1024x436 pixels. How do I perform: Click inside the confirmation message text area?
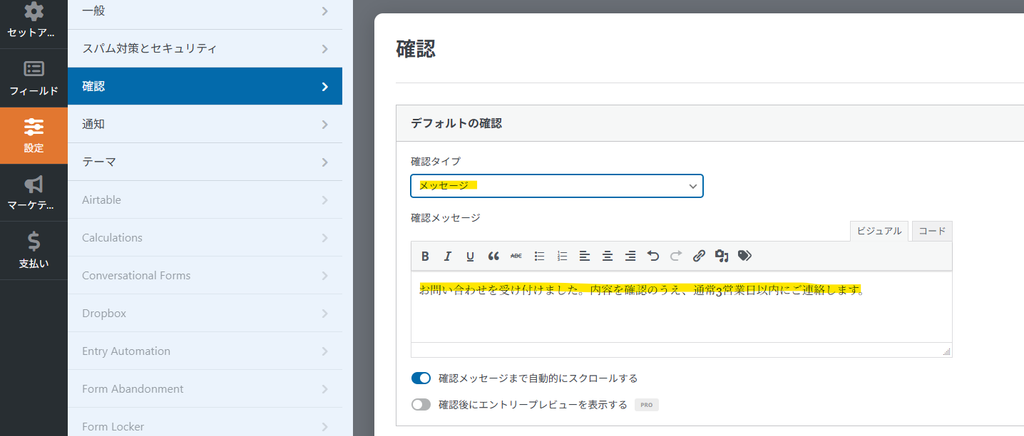[x=681, y=306]
